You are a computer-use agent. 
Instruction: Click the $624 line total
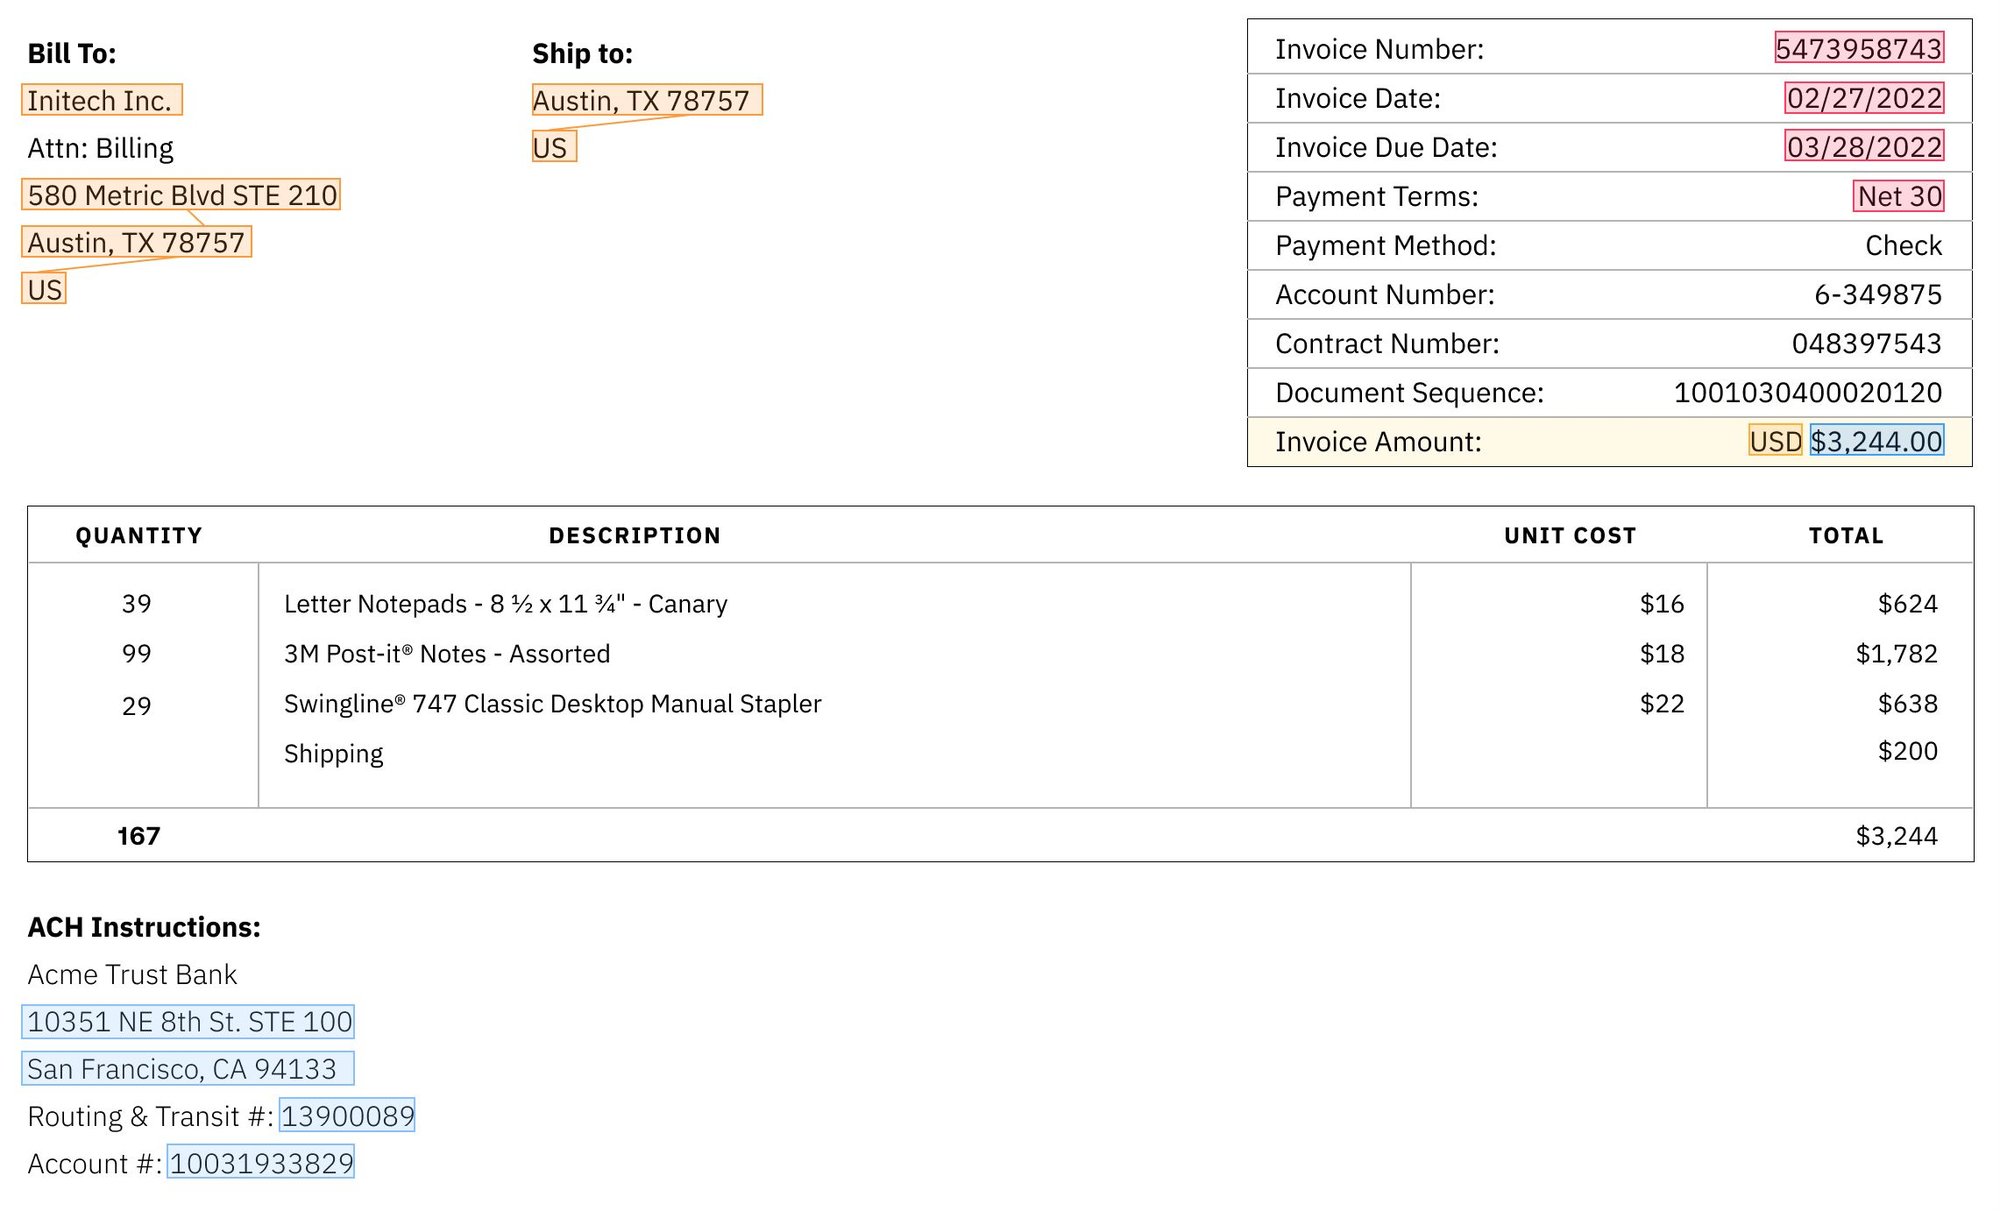click(x=1908, y=603)
